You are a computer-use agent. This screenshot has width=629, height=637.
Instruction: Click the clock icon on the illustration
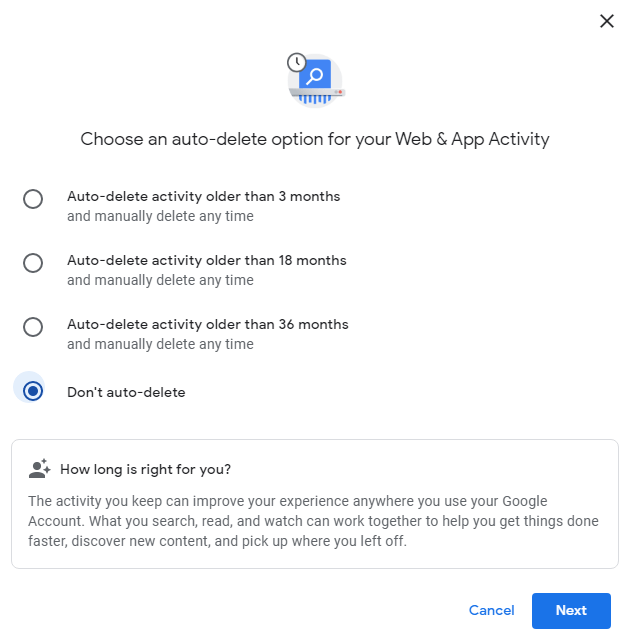297,63
